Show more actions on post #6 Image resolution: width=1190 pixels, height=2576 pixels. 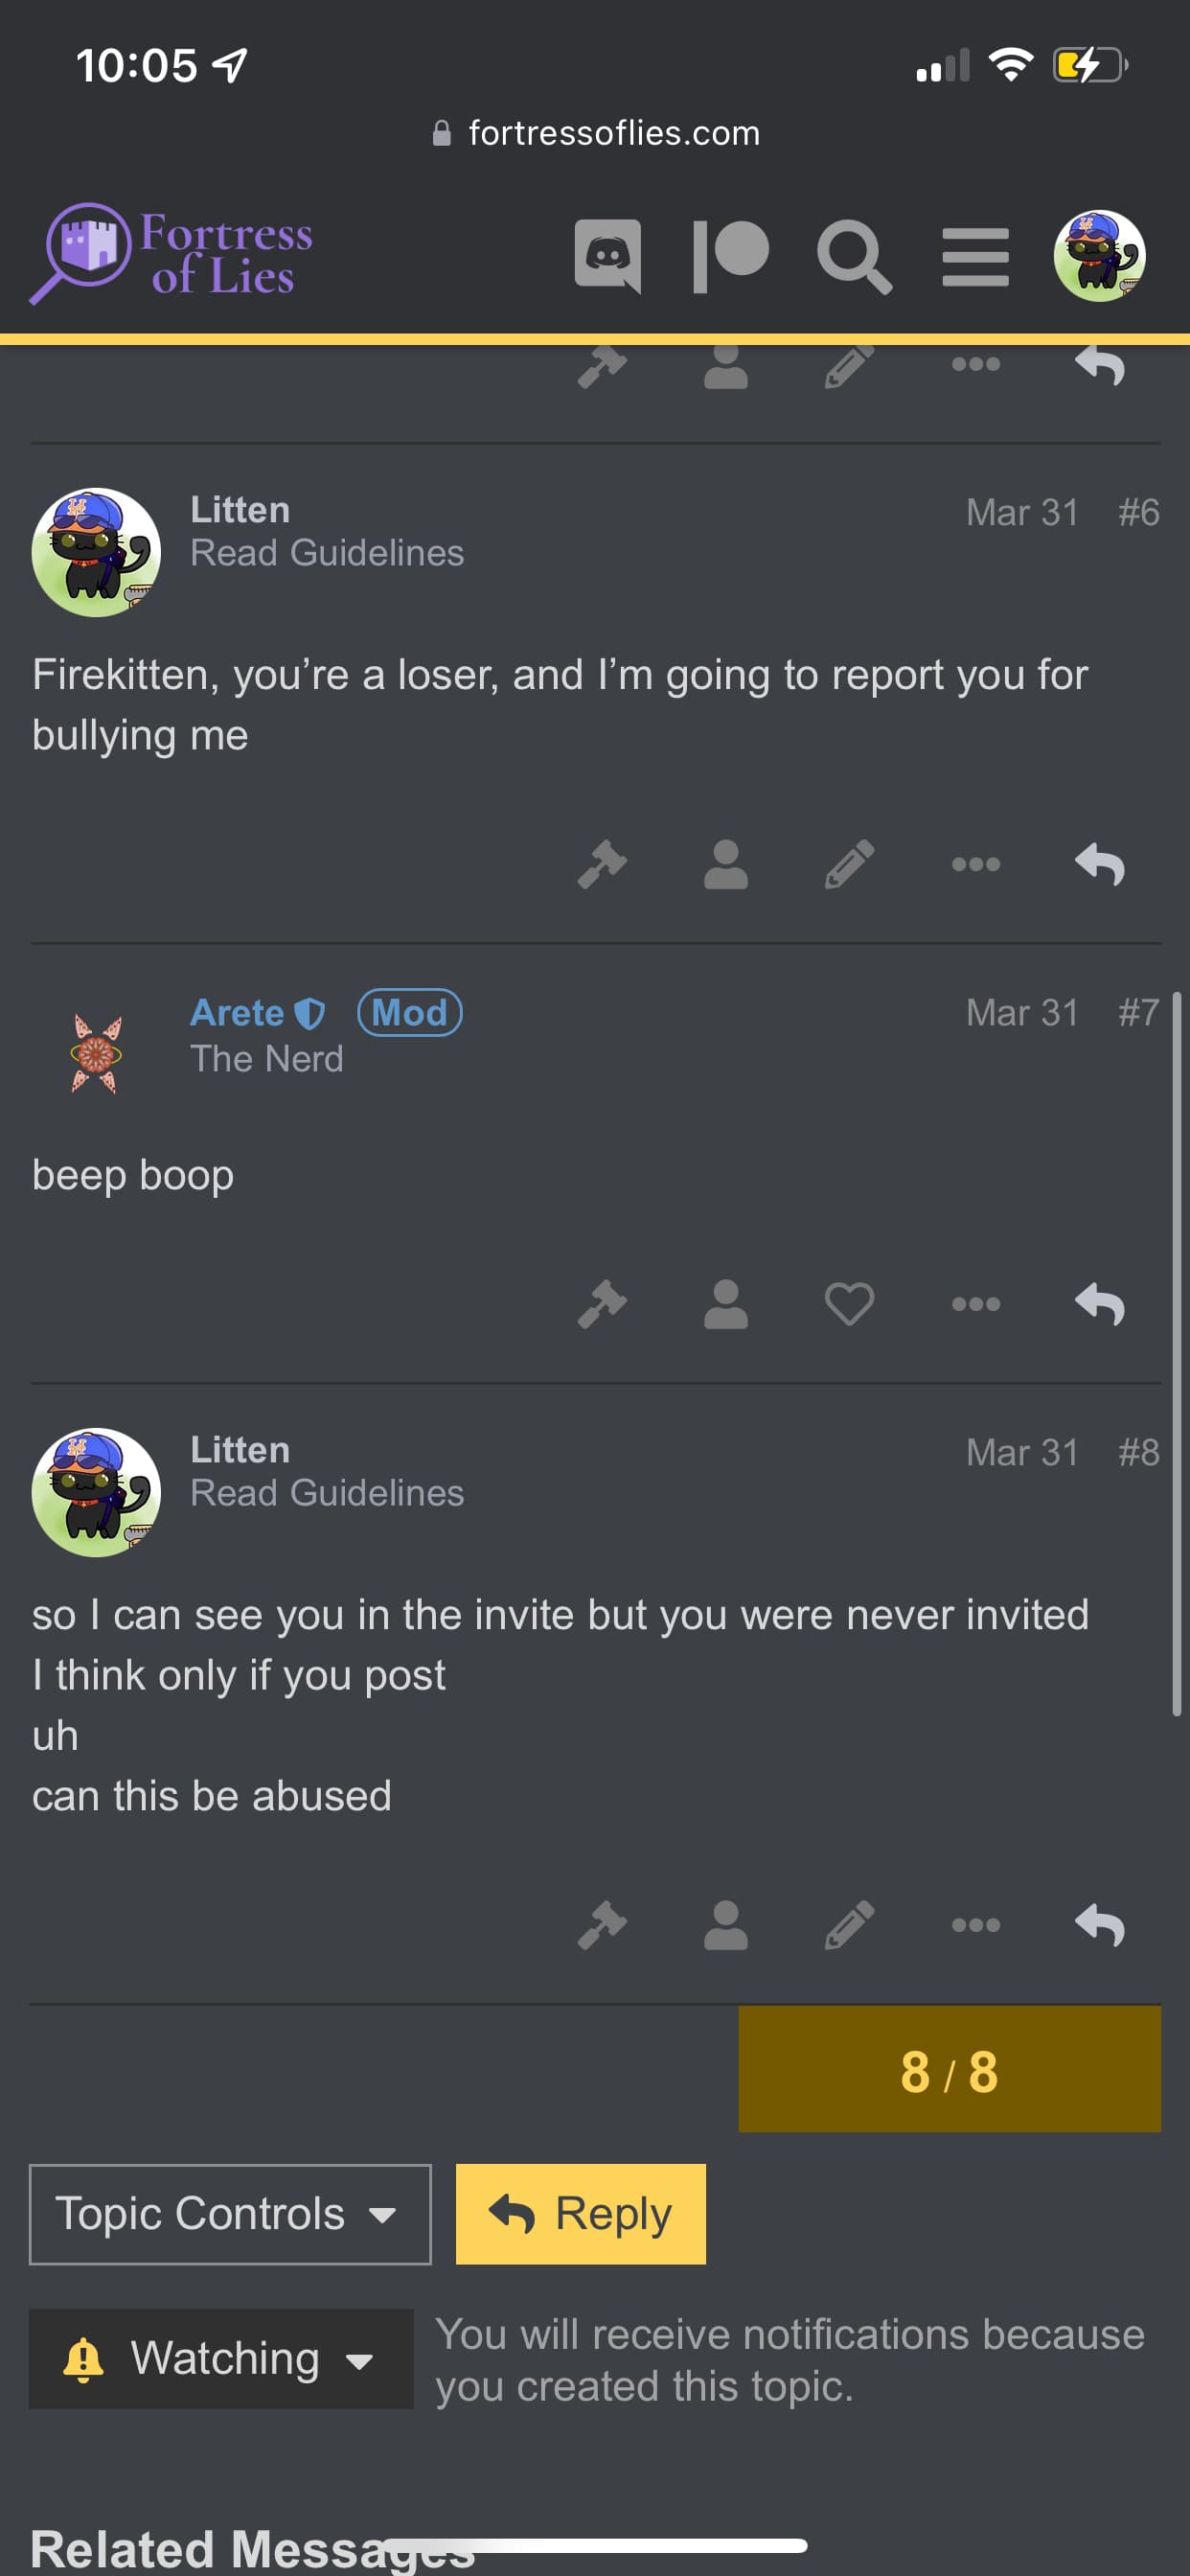click(975, 864)
